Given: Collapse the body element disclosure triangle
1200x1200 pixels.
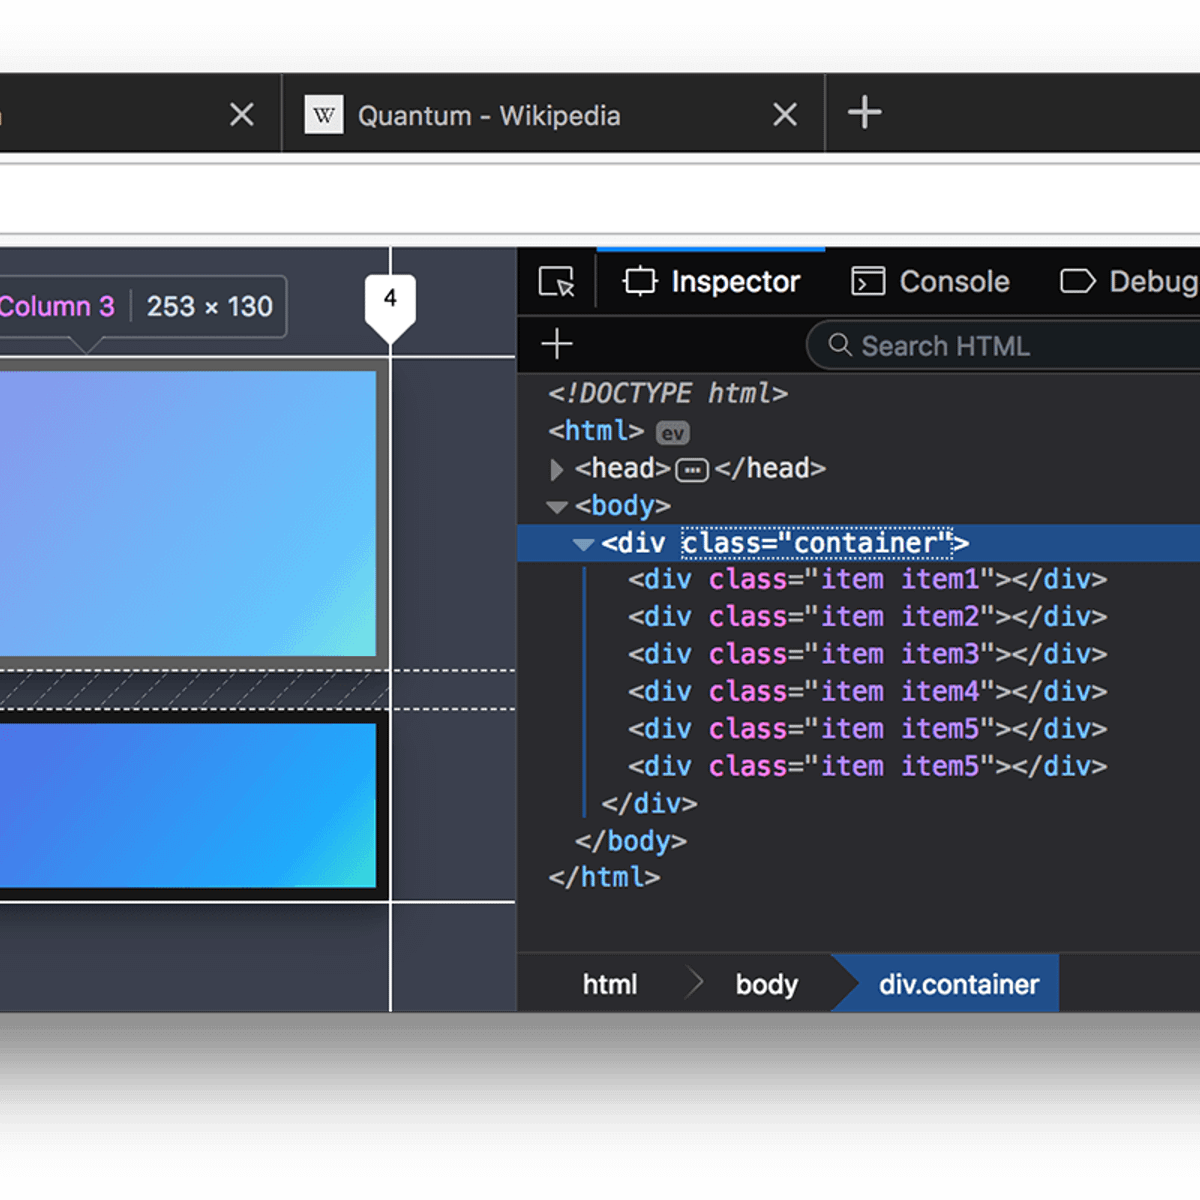Looking at the screenshot, I should pos(557,506).
